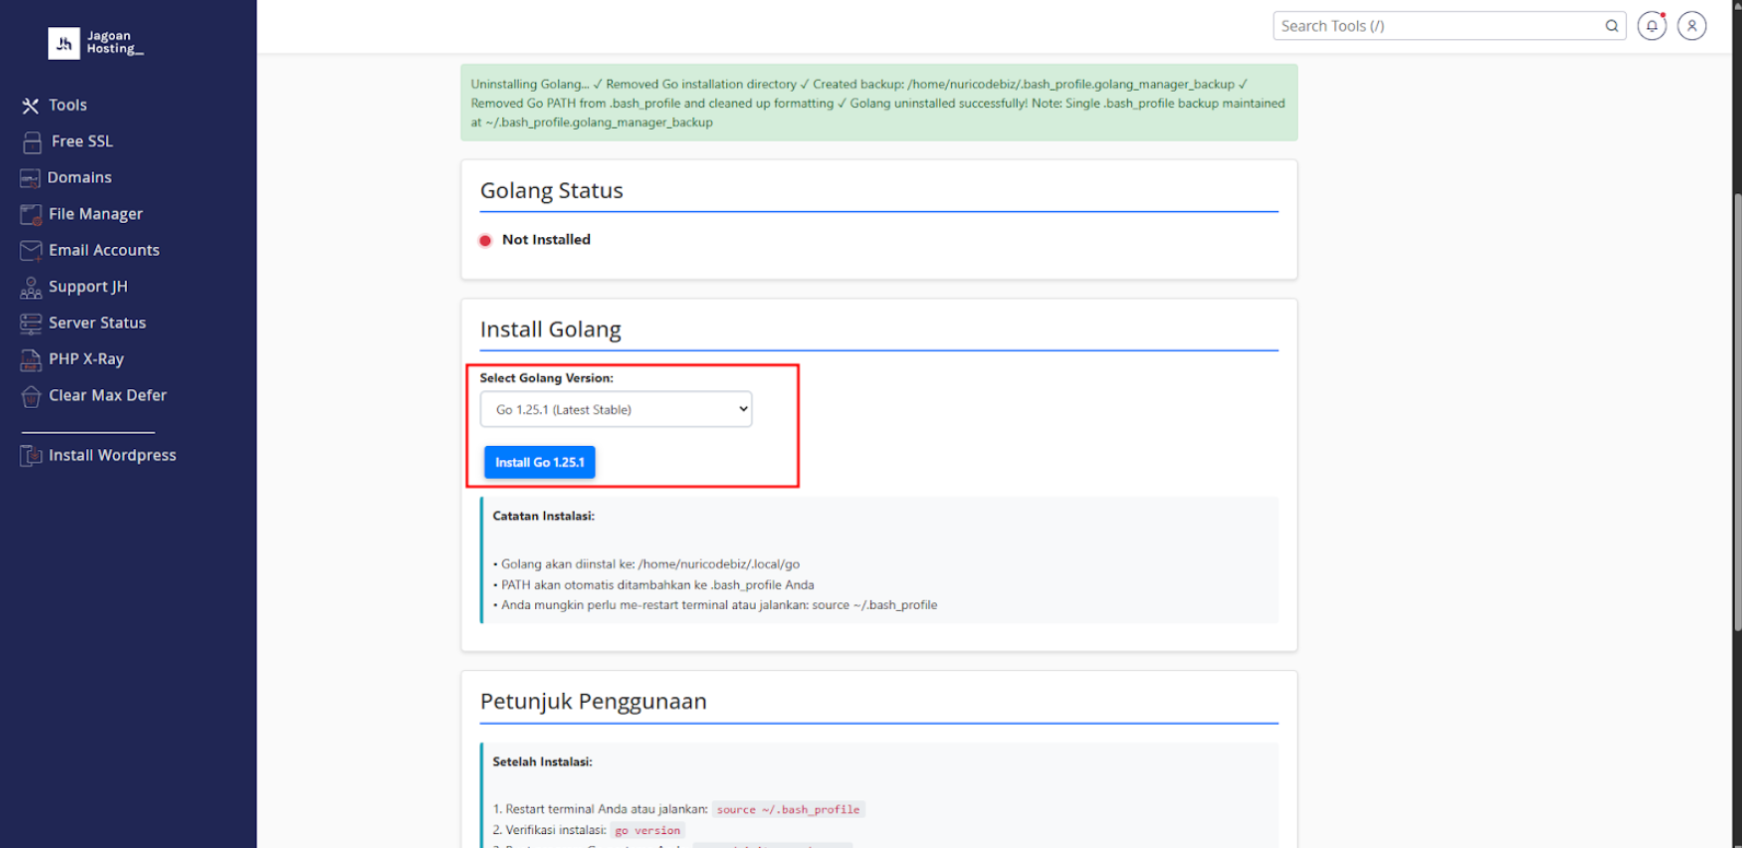
Task: Open the Tools wrench icon
Action: coord(31,106)
